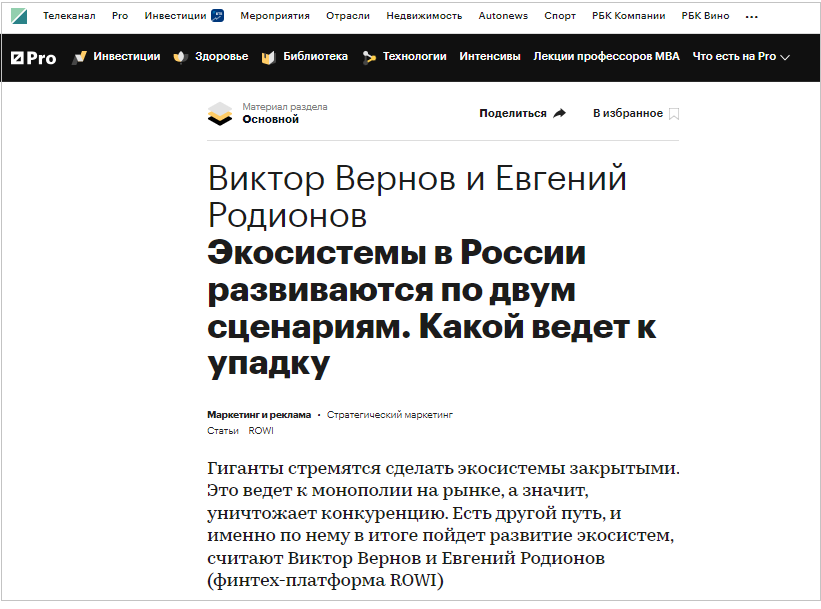Go to Здоровье in Pro navigation
This screenshot has height=609, width=821.
(221, 57)
